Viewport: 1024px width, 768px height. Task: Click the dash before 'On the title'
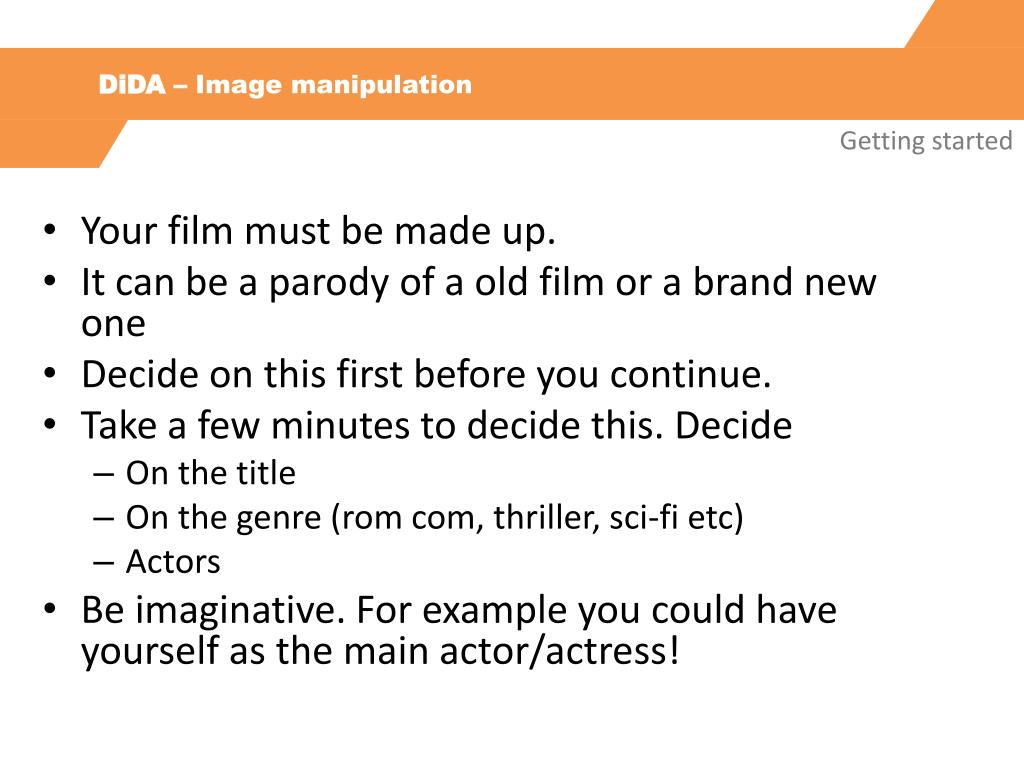104,474
